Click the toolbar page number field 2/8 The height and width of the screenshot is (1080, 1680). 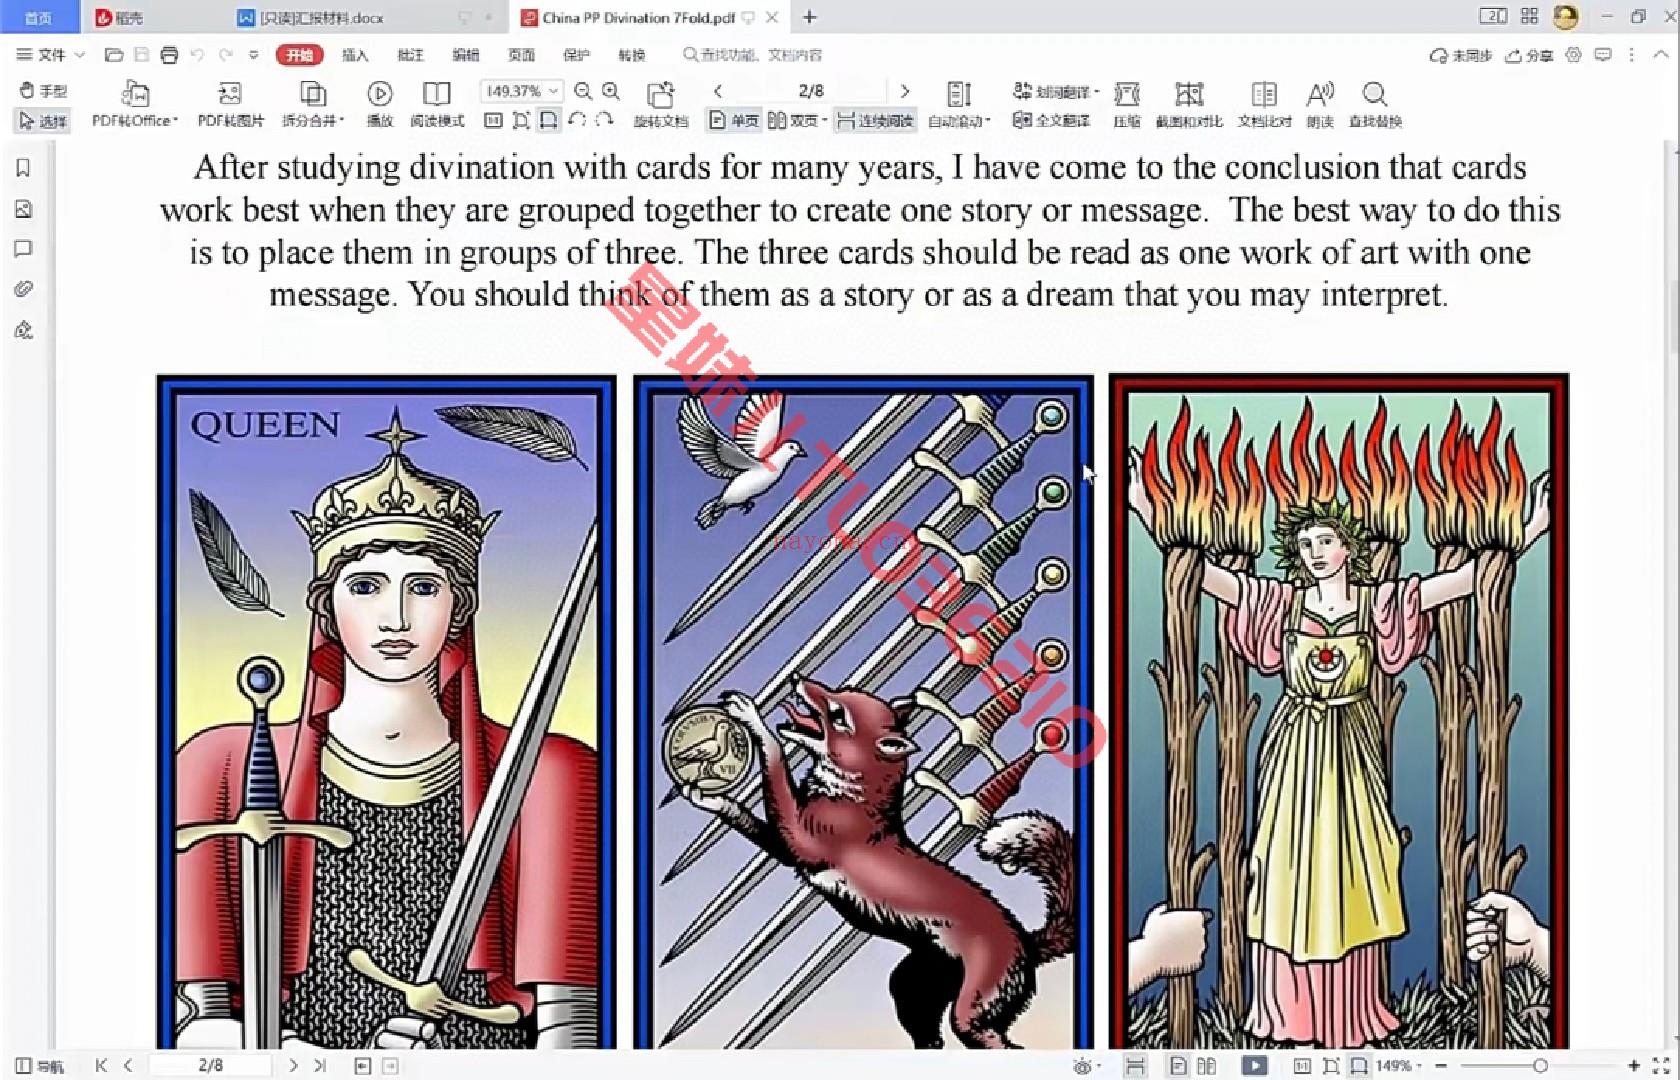(x=811, y=91)
